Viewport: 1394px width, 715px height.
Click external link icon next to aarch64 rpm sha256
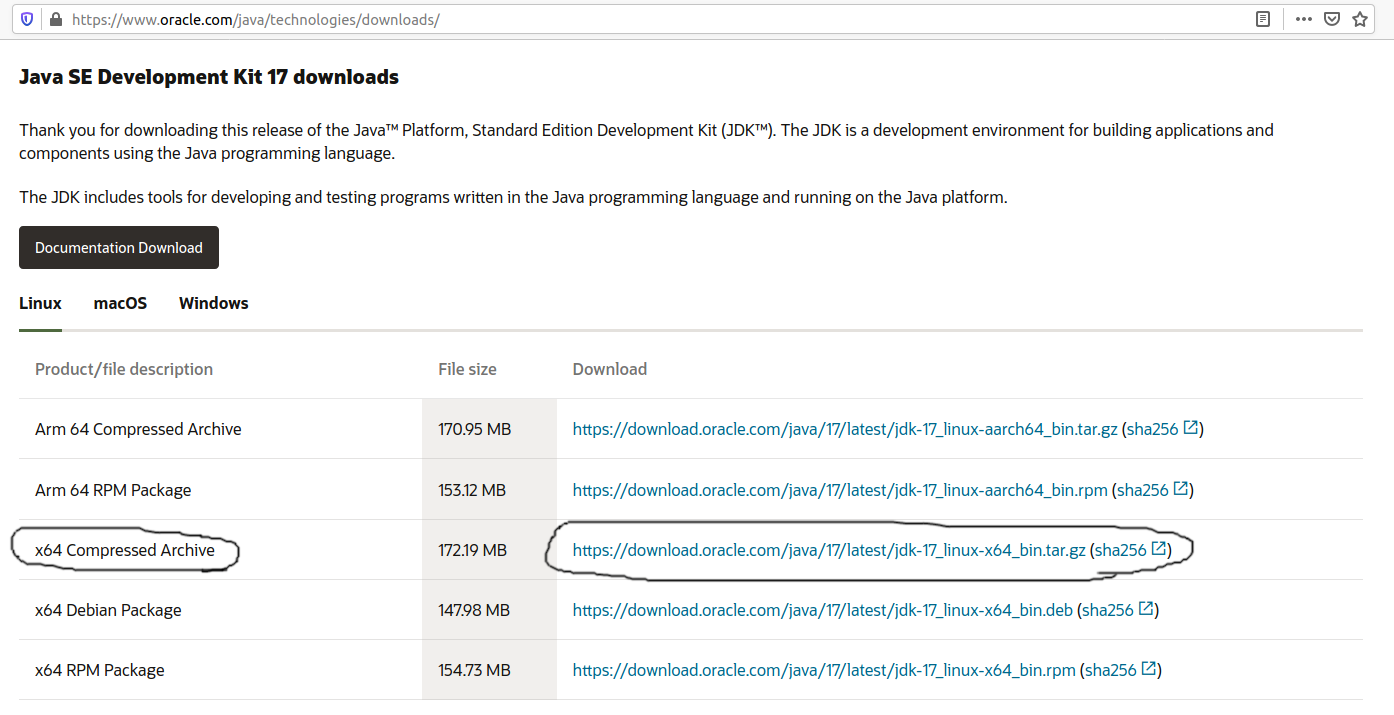point(1181,489)
